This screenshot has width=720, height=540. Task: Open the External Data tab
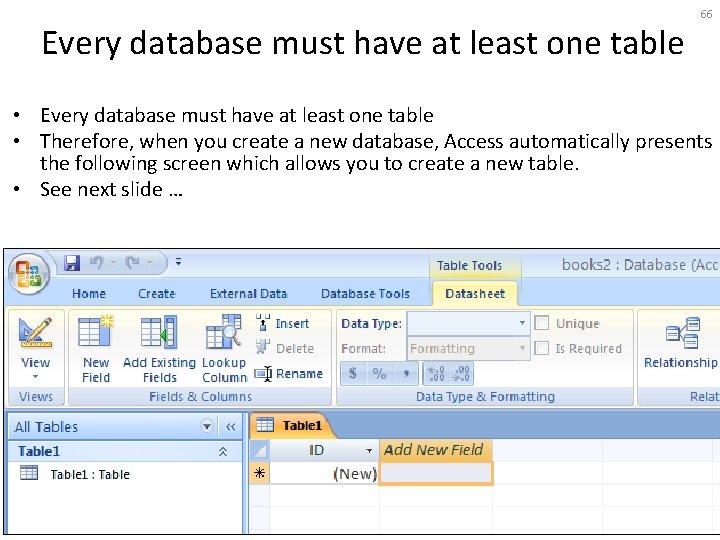click(248, 294)
